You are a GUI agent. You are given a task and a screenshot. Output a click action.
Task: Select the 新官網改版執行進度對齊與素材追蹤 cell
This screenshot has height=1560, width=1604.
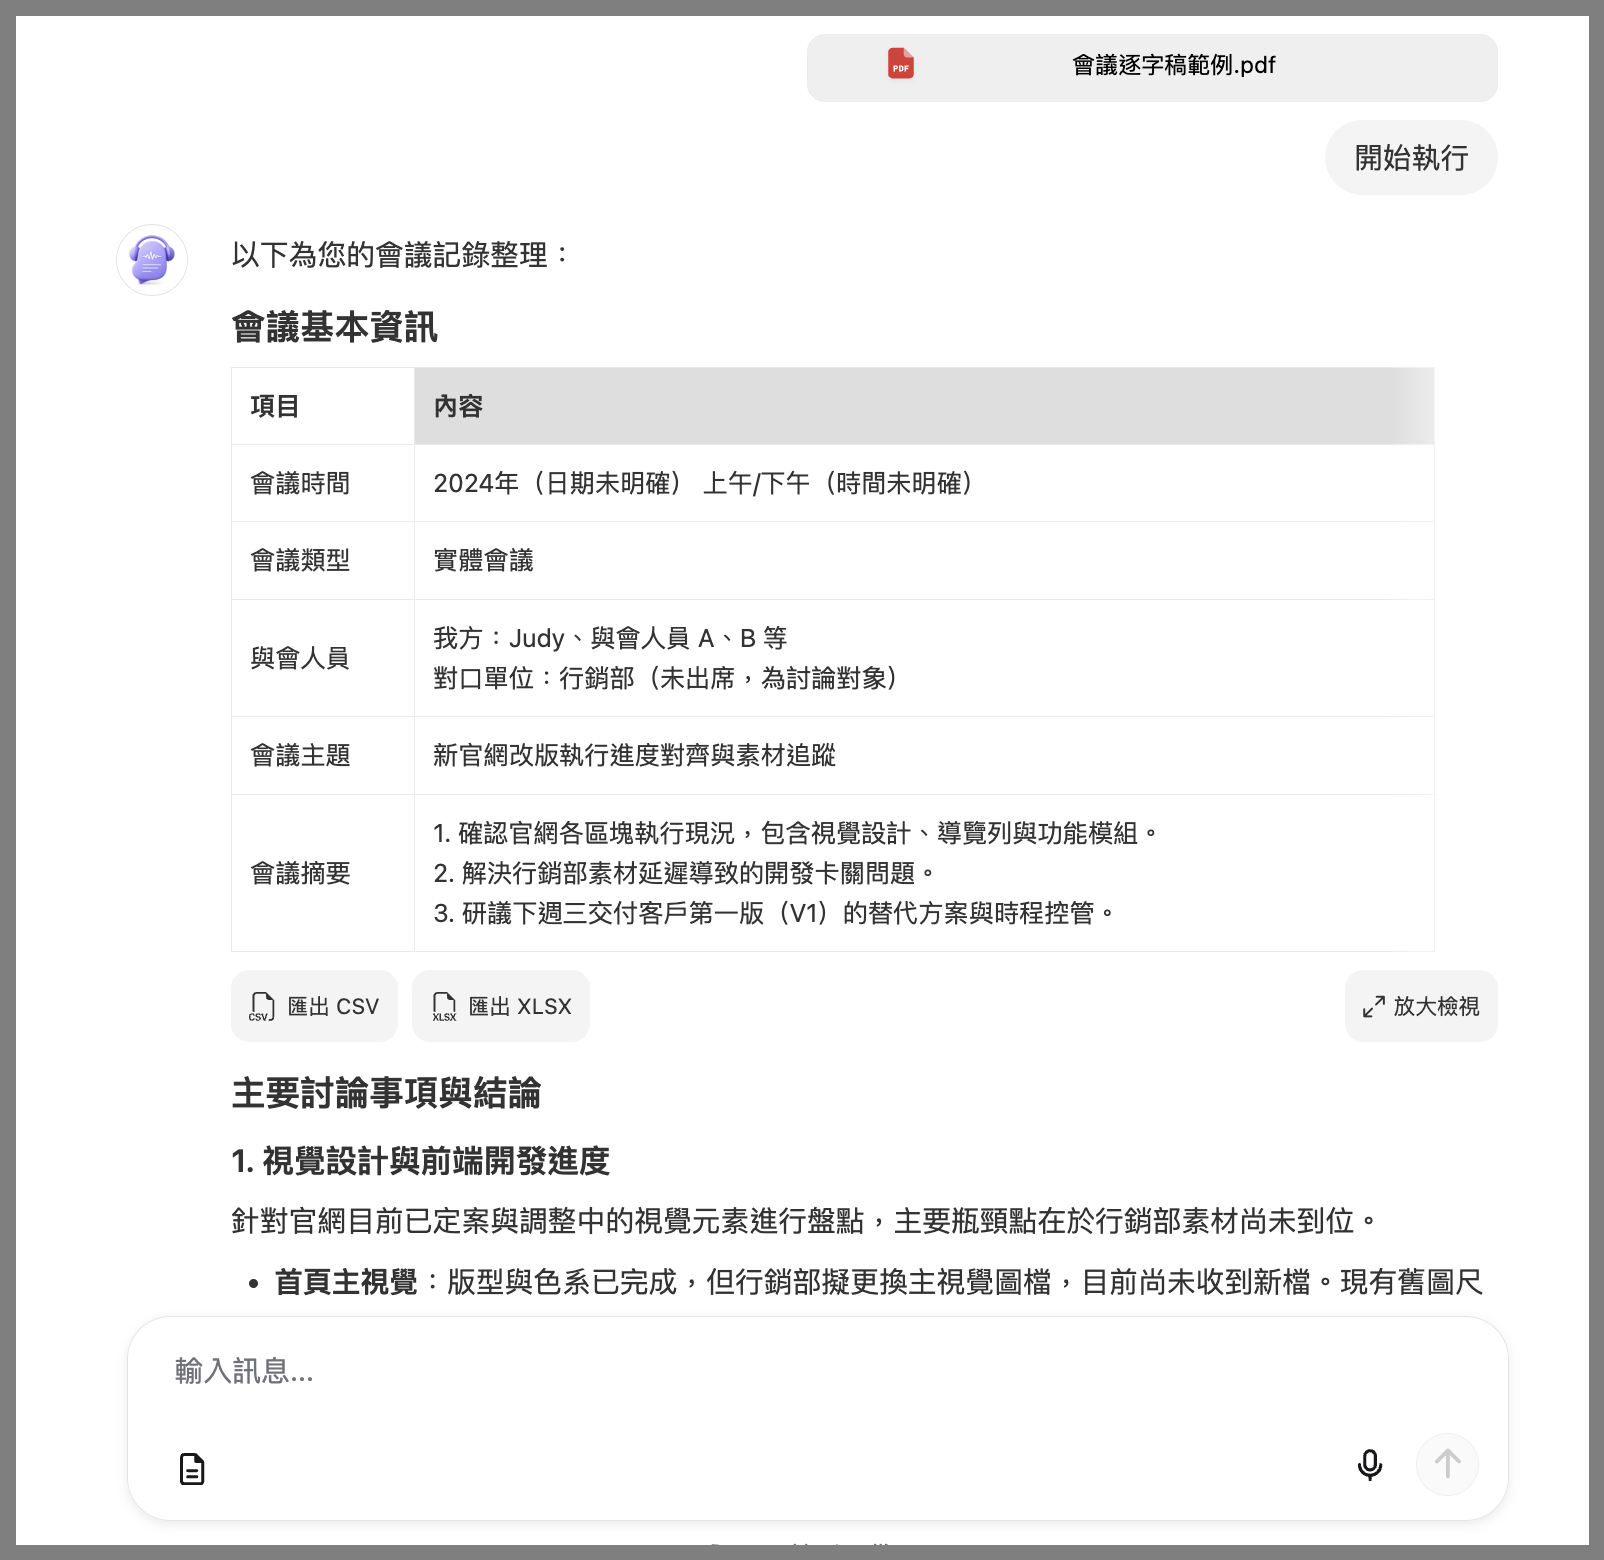pyautogui.click(x=634, y=756)
